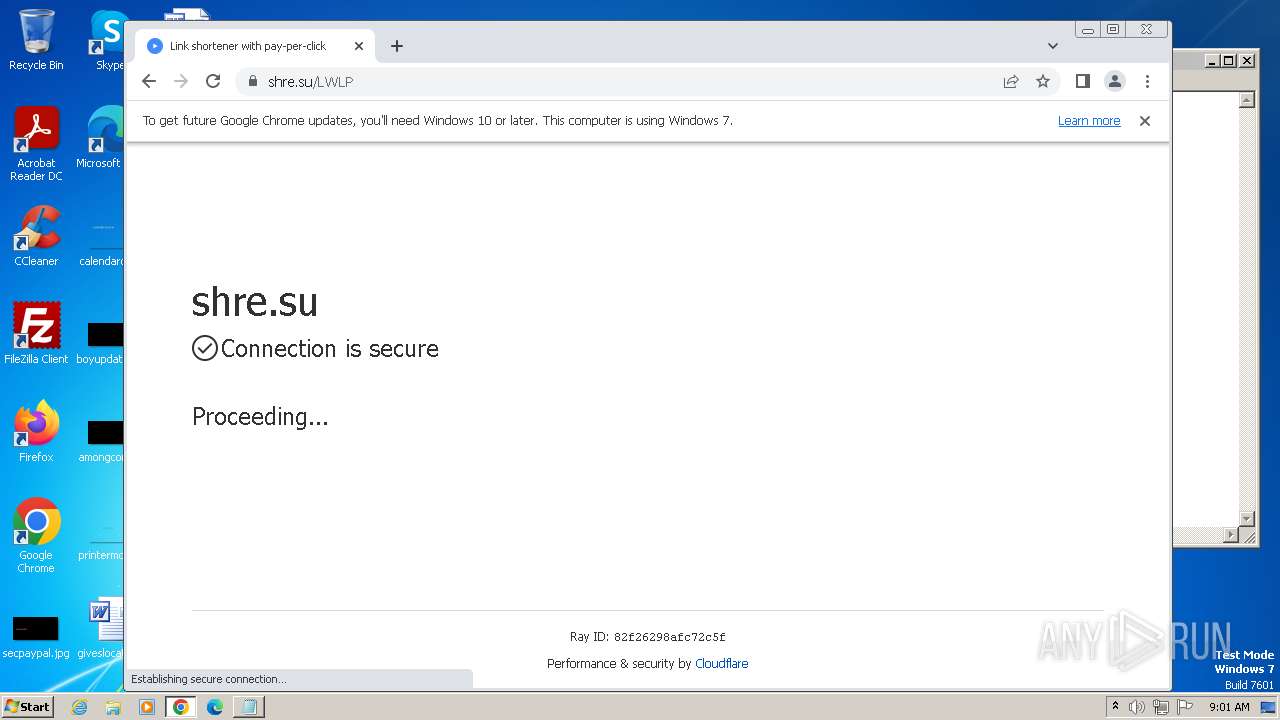1280x720 pixels.
Task: Select the secpaypal.jpg desktop file
Action: point(36,638)
